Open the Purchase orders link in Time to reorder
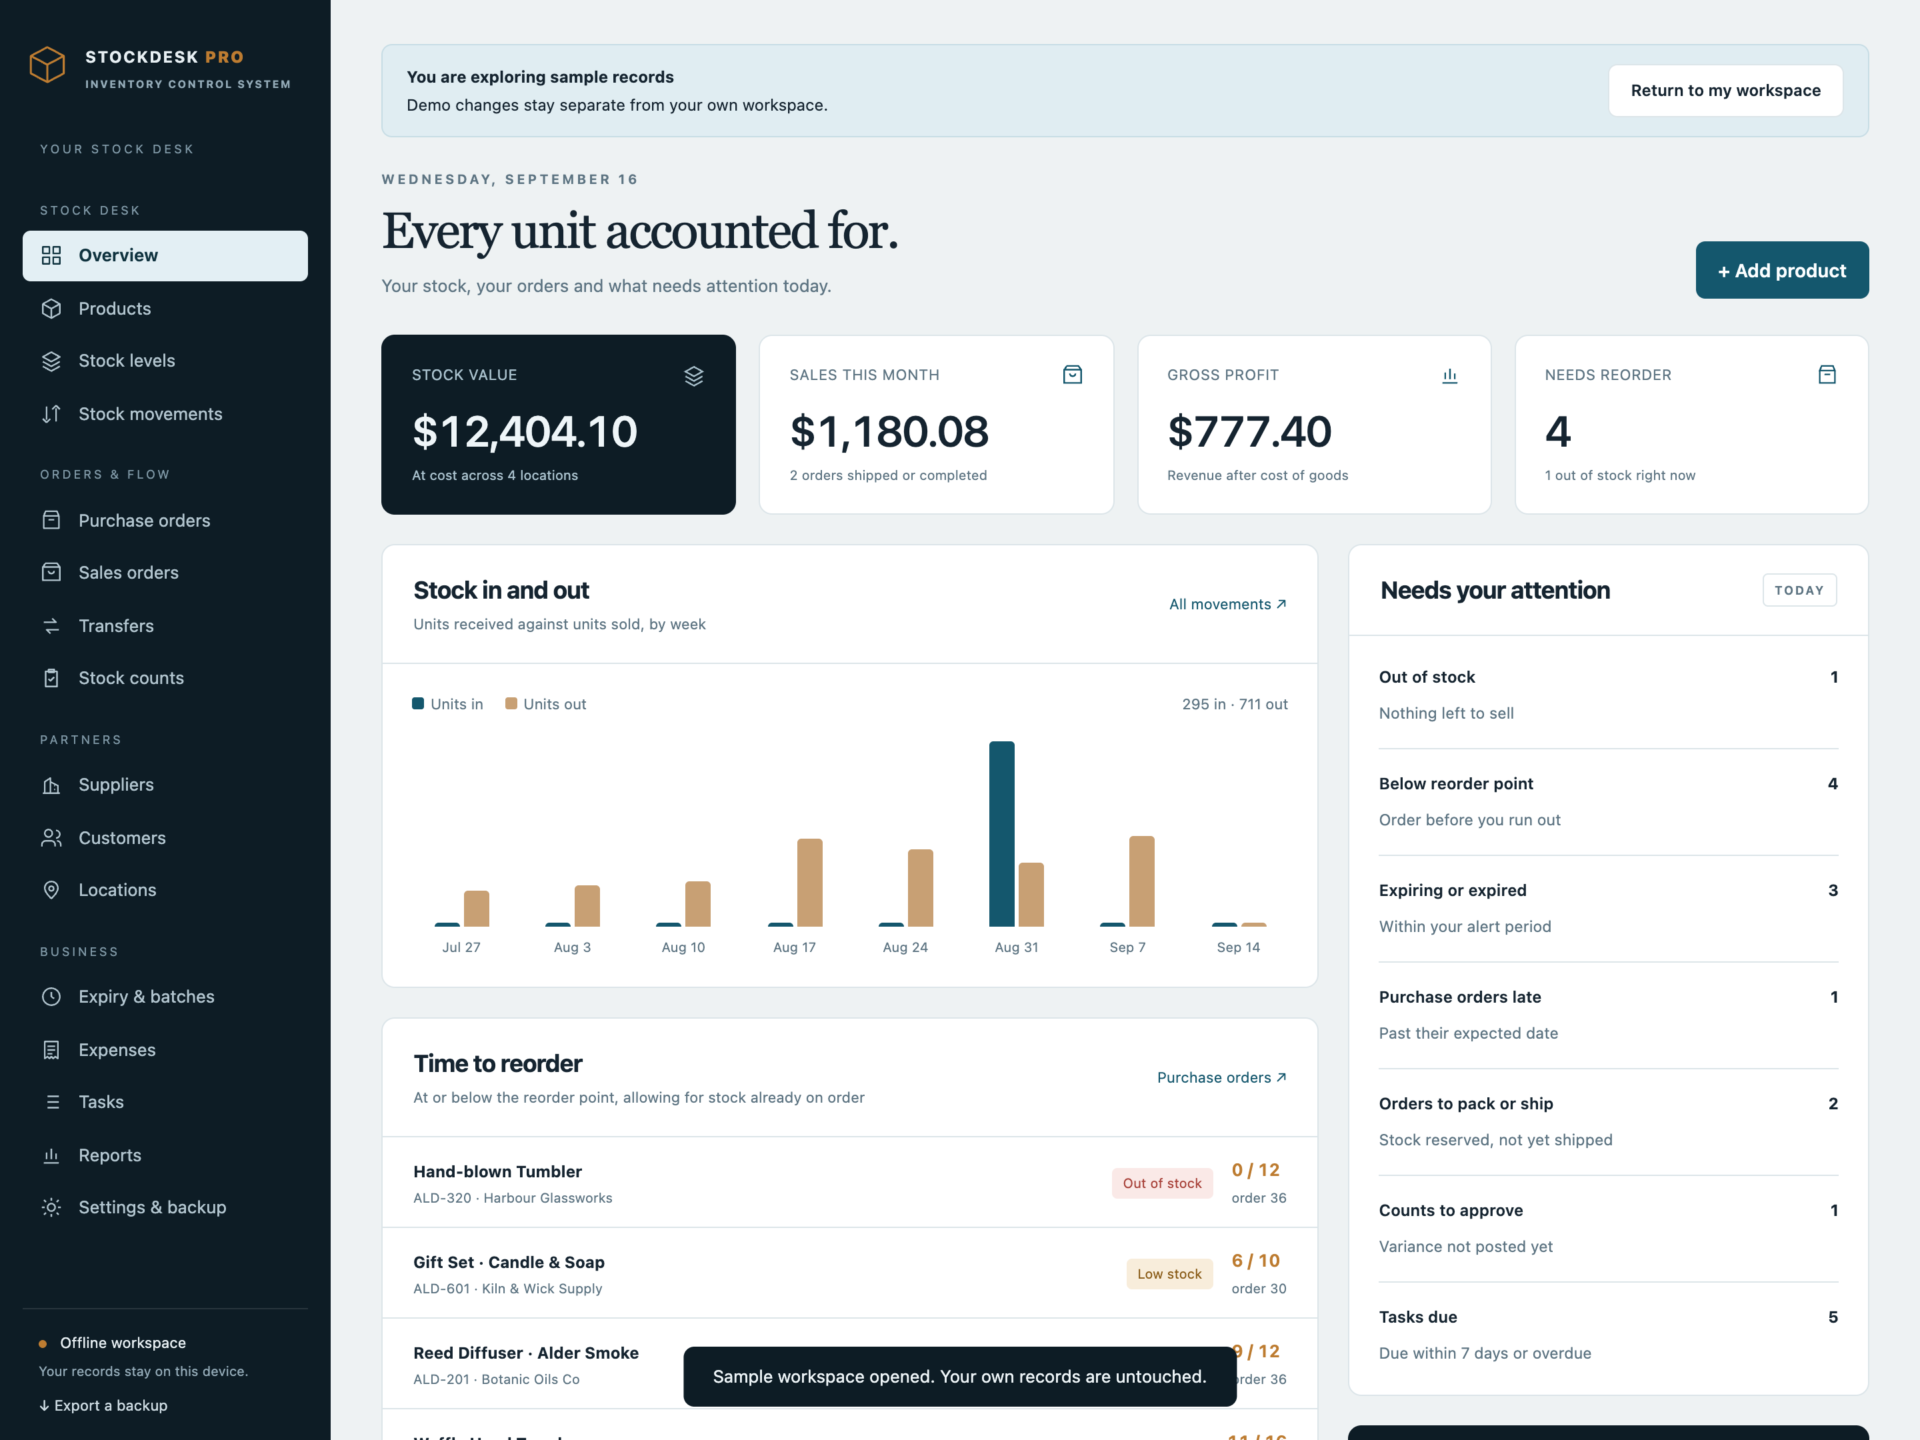This screenshot has width=1920, height=1440. (x=1222, y=1077)
